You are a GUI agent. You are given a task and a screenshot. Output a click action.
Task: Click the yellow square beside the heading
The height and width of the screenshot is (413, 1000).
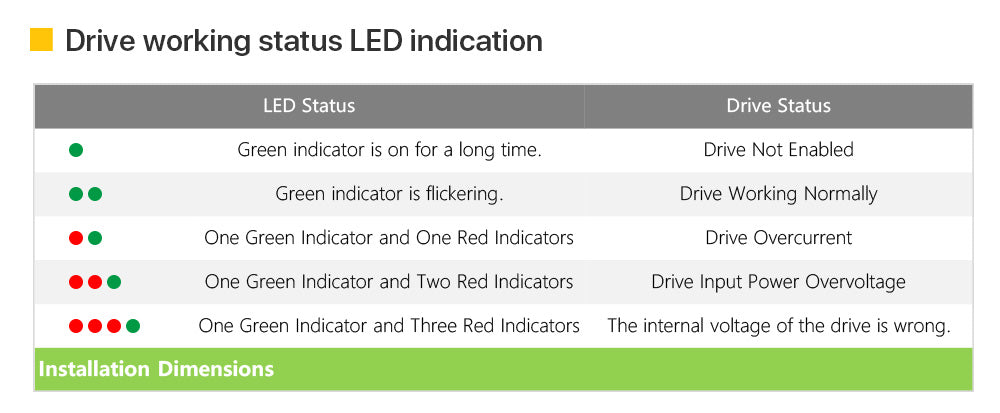point(41,40)
